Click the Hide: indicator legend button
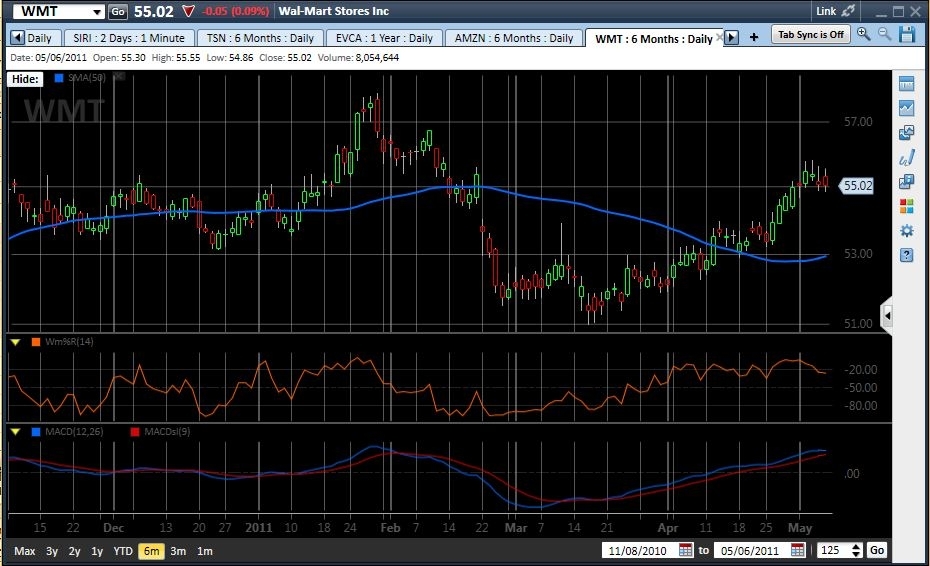The width and height of the screenshot is (930, 566). (25, 79)
